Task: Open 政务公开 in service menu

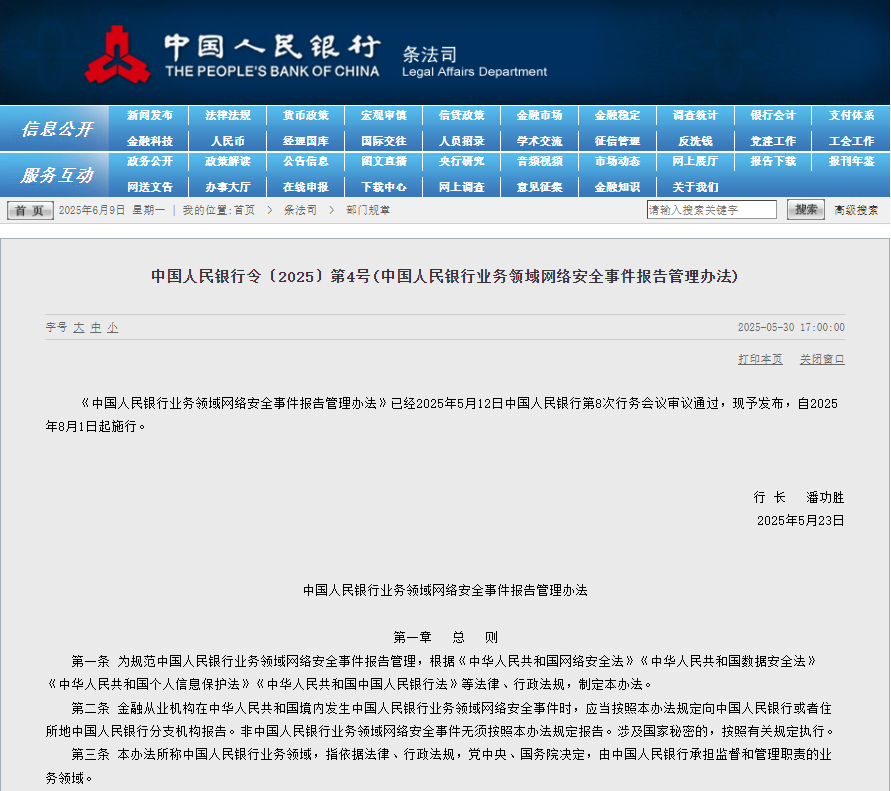Action: 149,161
